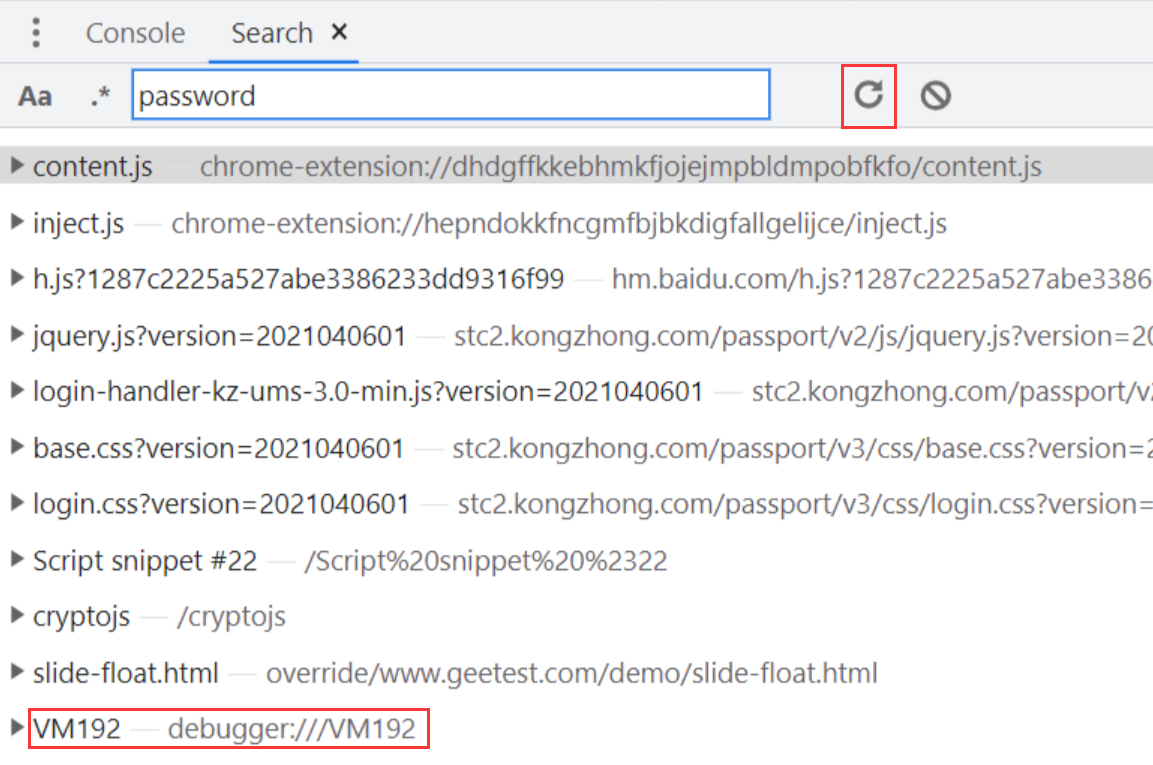Switch to the Console tab

coord(135,33)
